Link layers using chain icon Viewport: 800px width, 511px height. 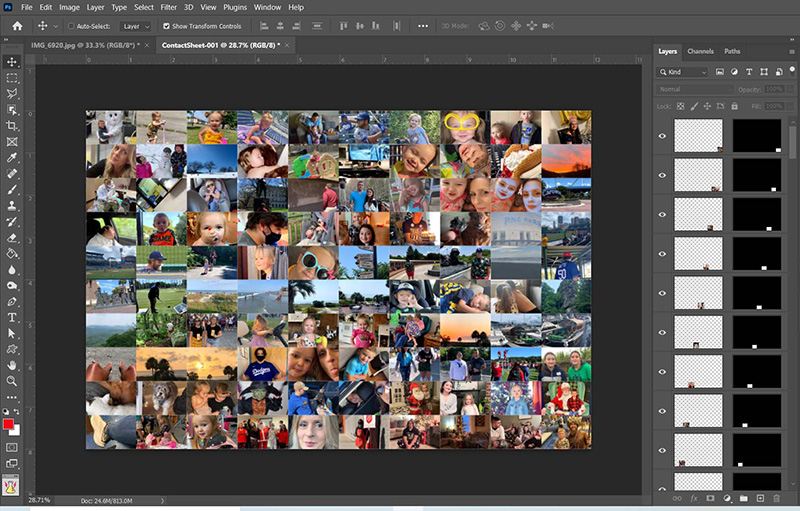677,498
